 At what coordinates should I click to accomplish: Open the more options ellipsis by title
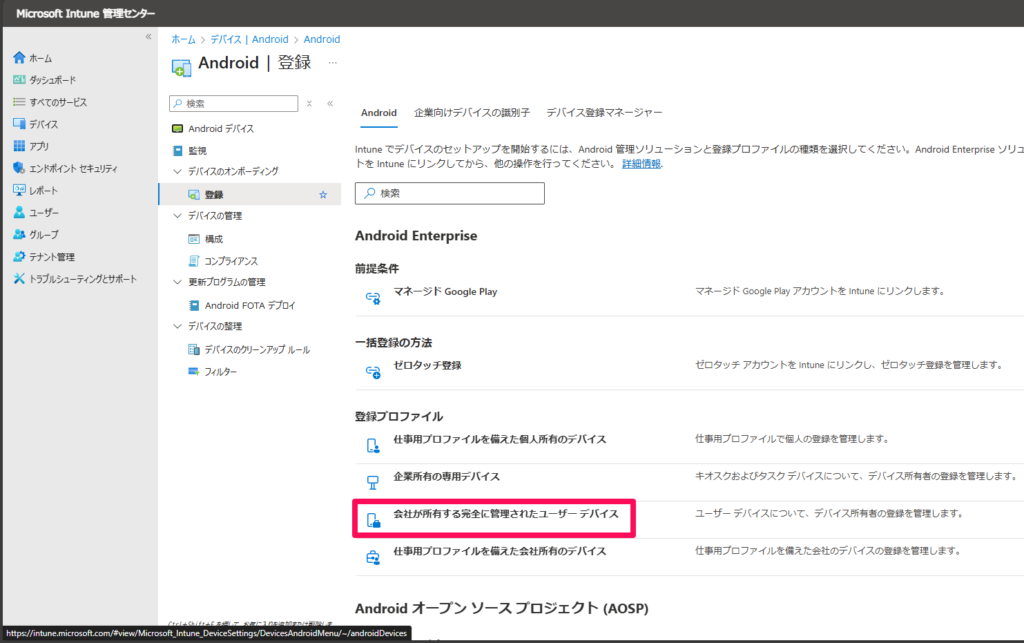(332, 63)
